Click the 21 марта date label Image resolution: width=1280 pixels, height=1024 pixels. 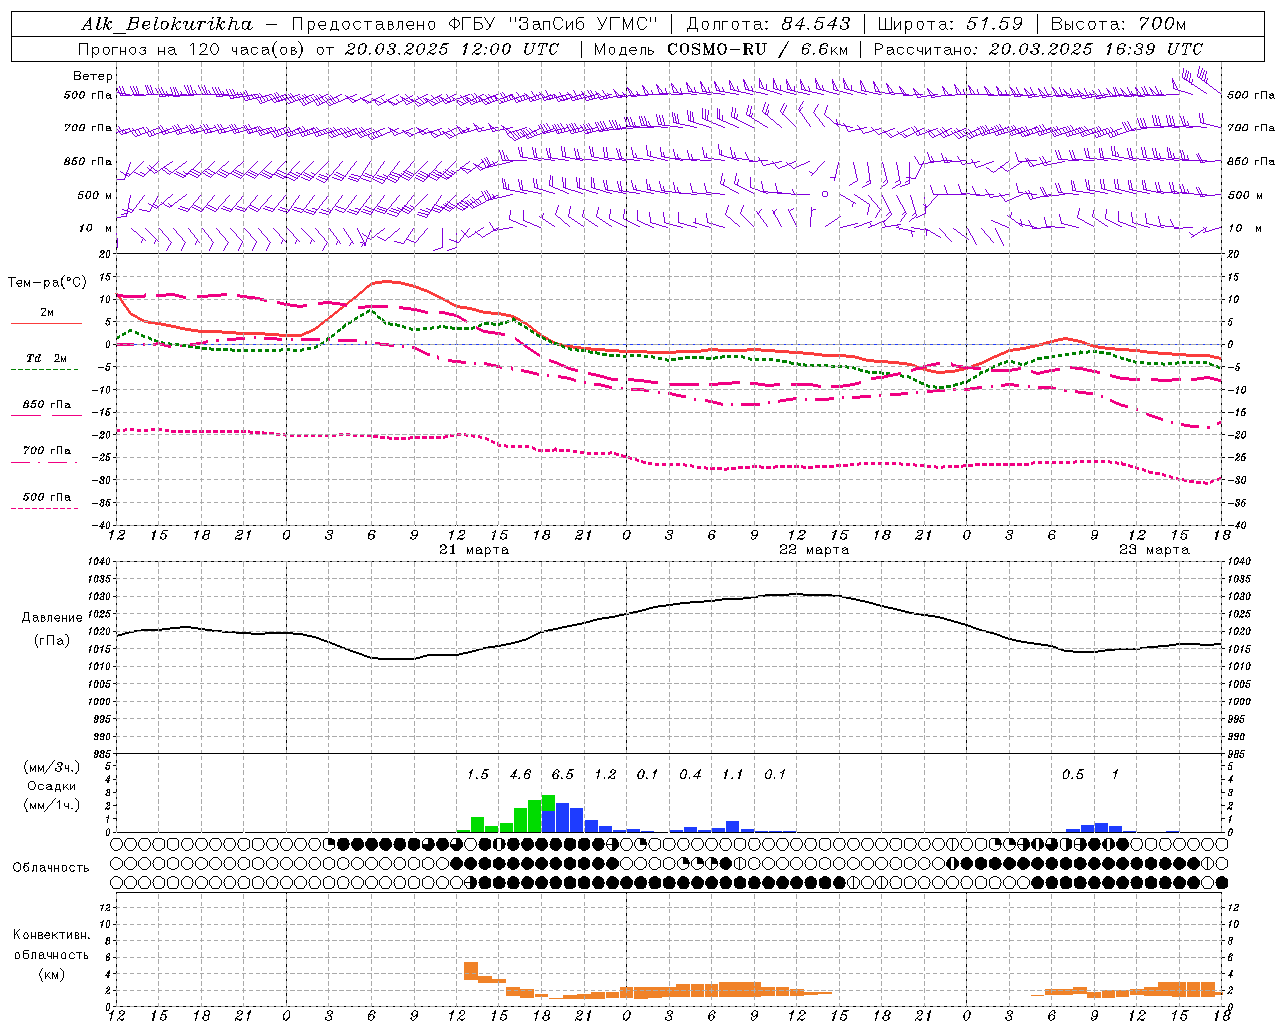click(x=474, y=550)
